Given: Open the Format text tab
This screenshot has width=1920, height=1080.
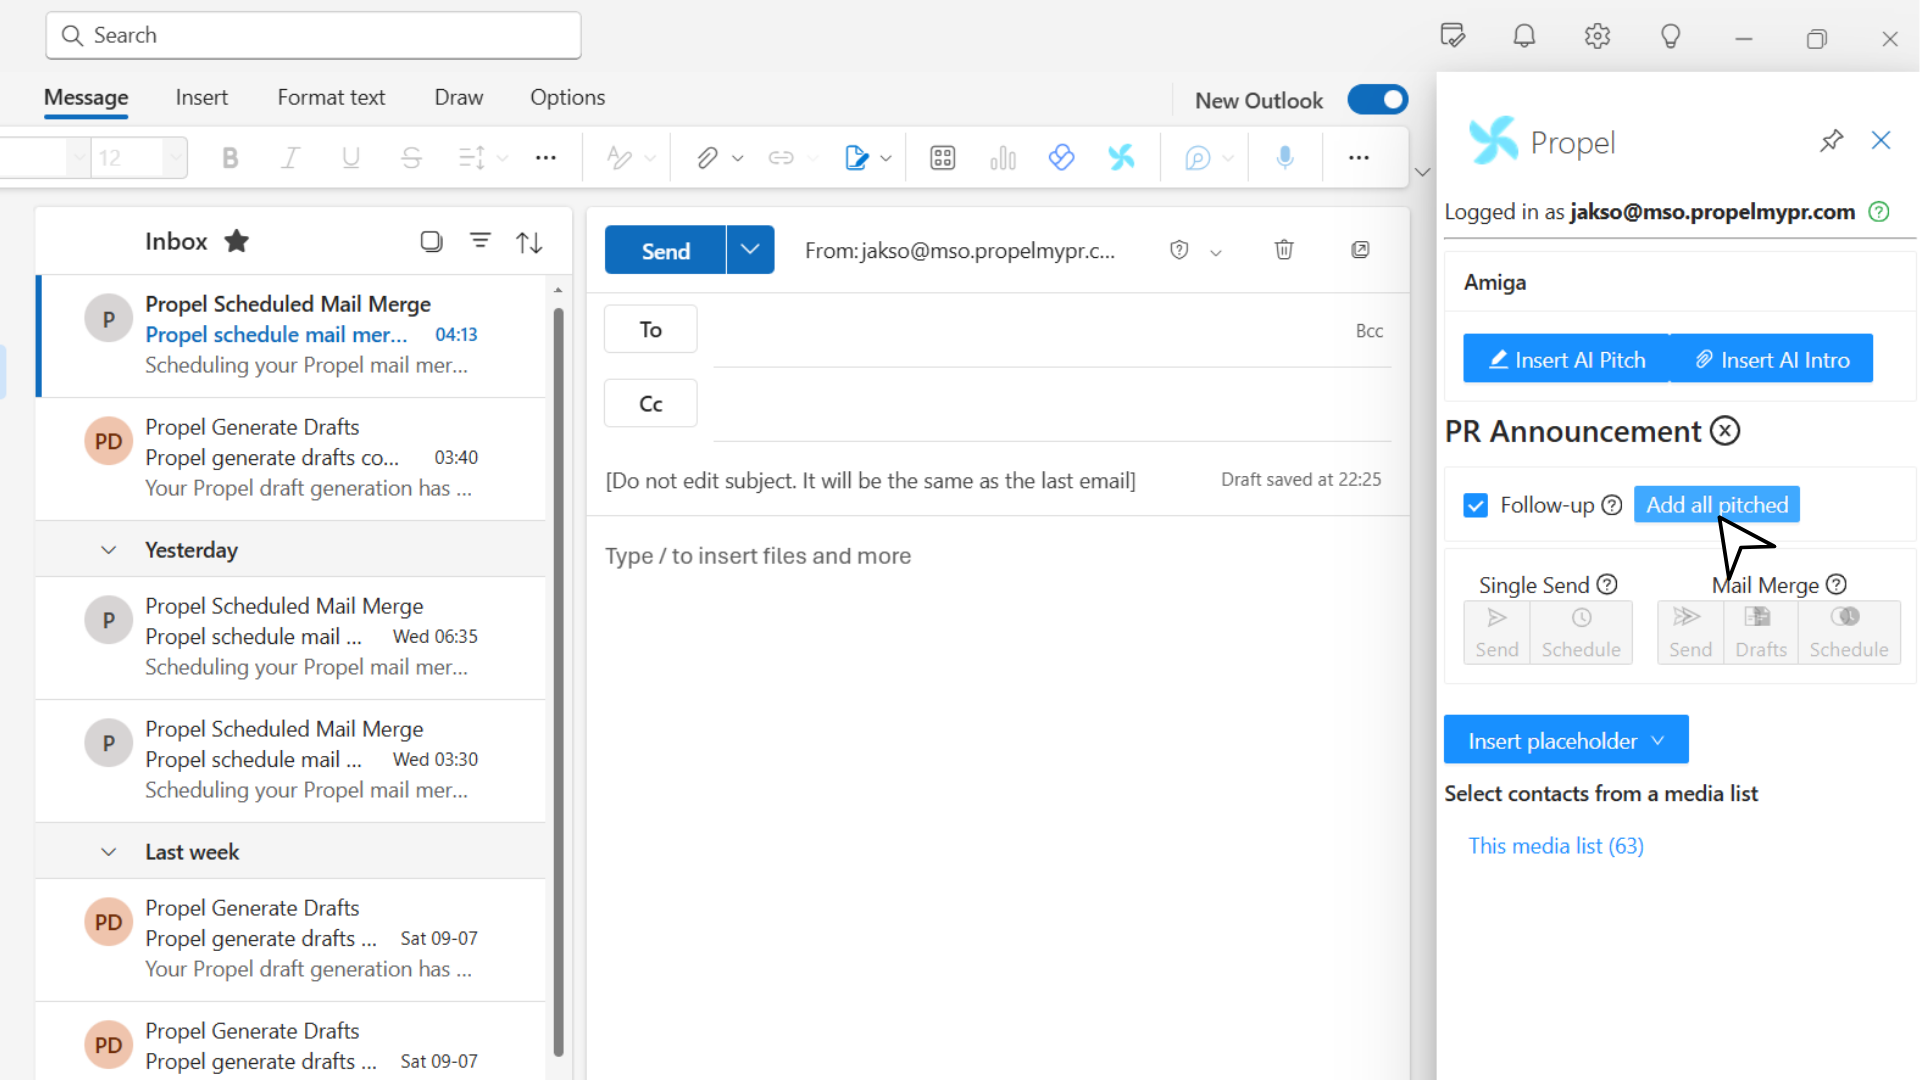Looking at the screenshot, I should [331, 98].
